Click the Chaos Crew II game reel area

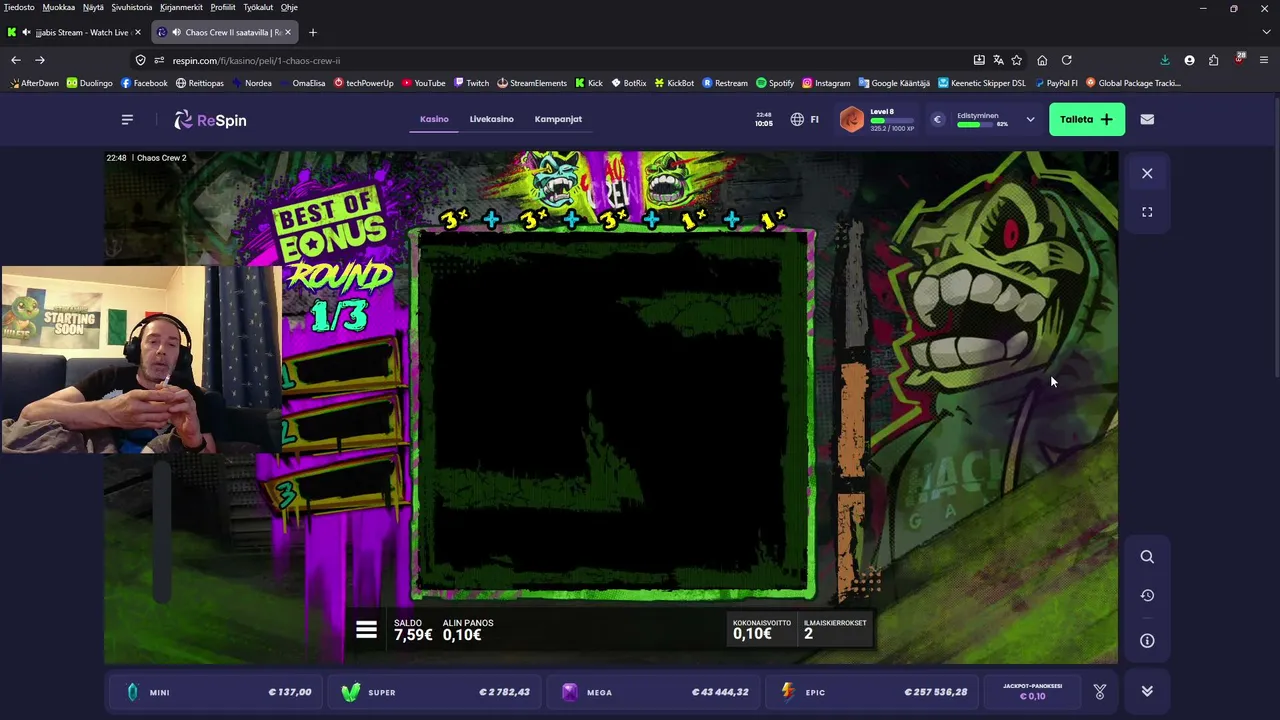click(612, 412)
